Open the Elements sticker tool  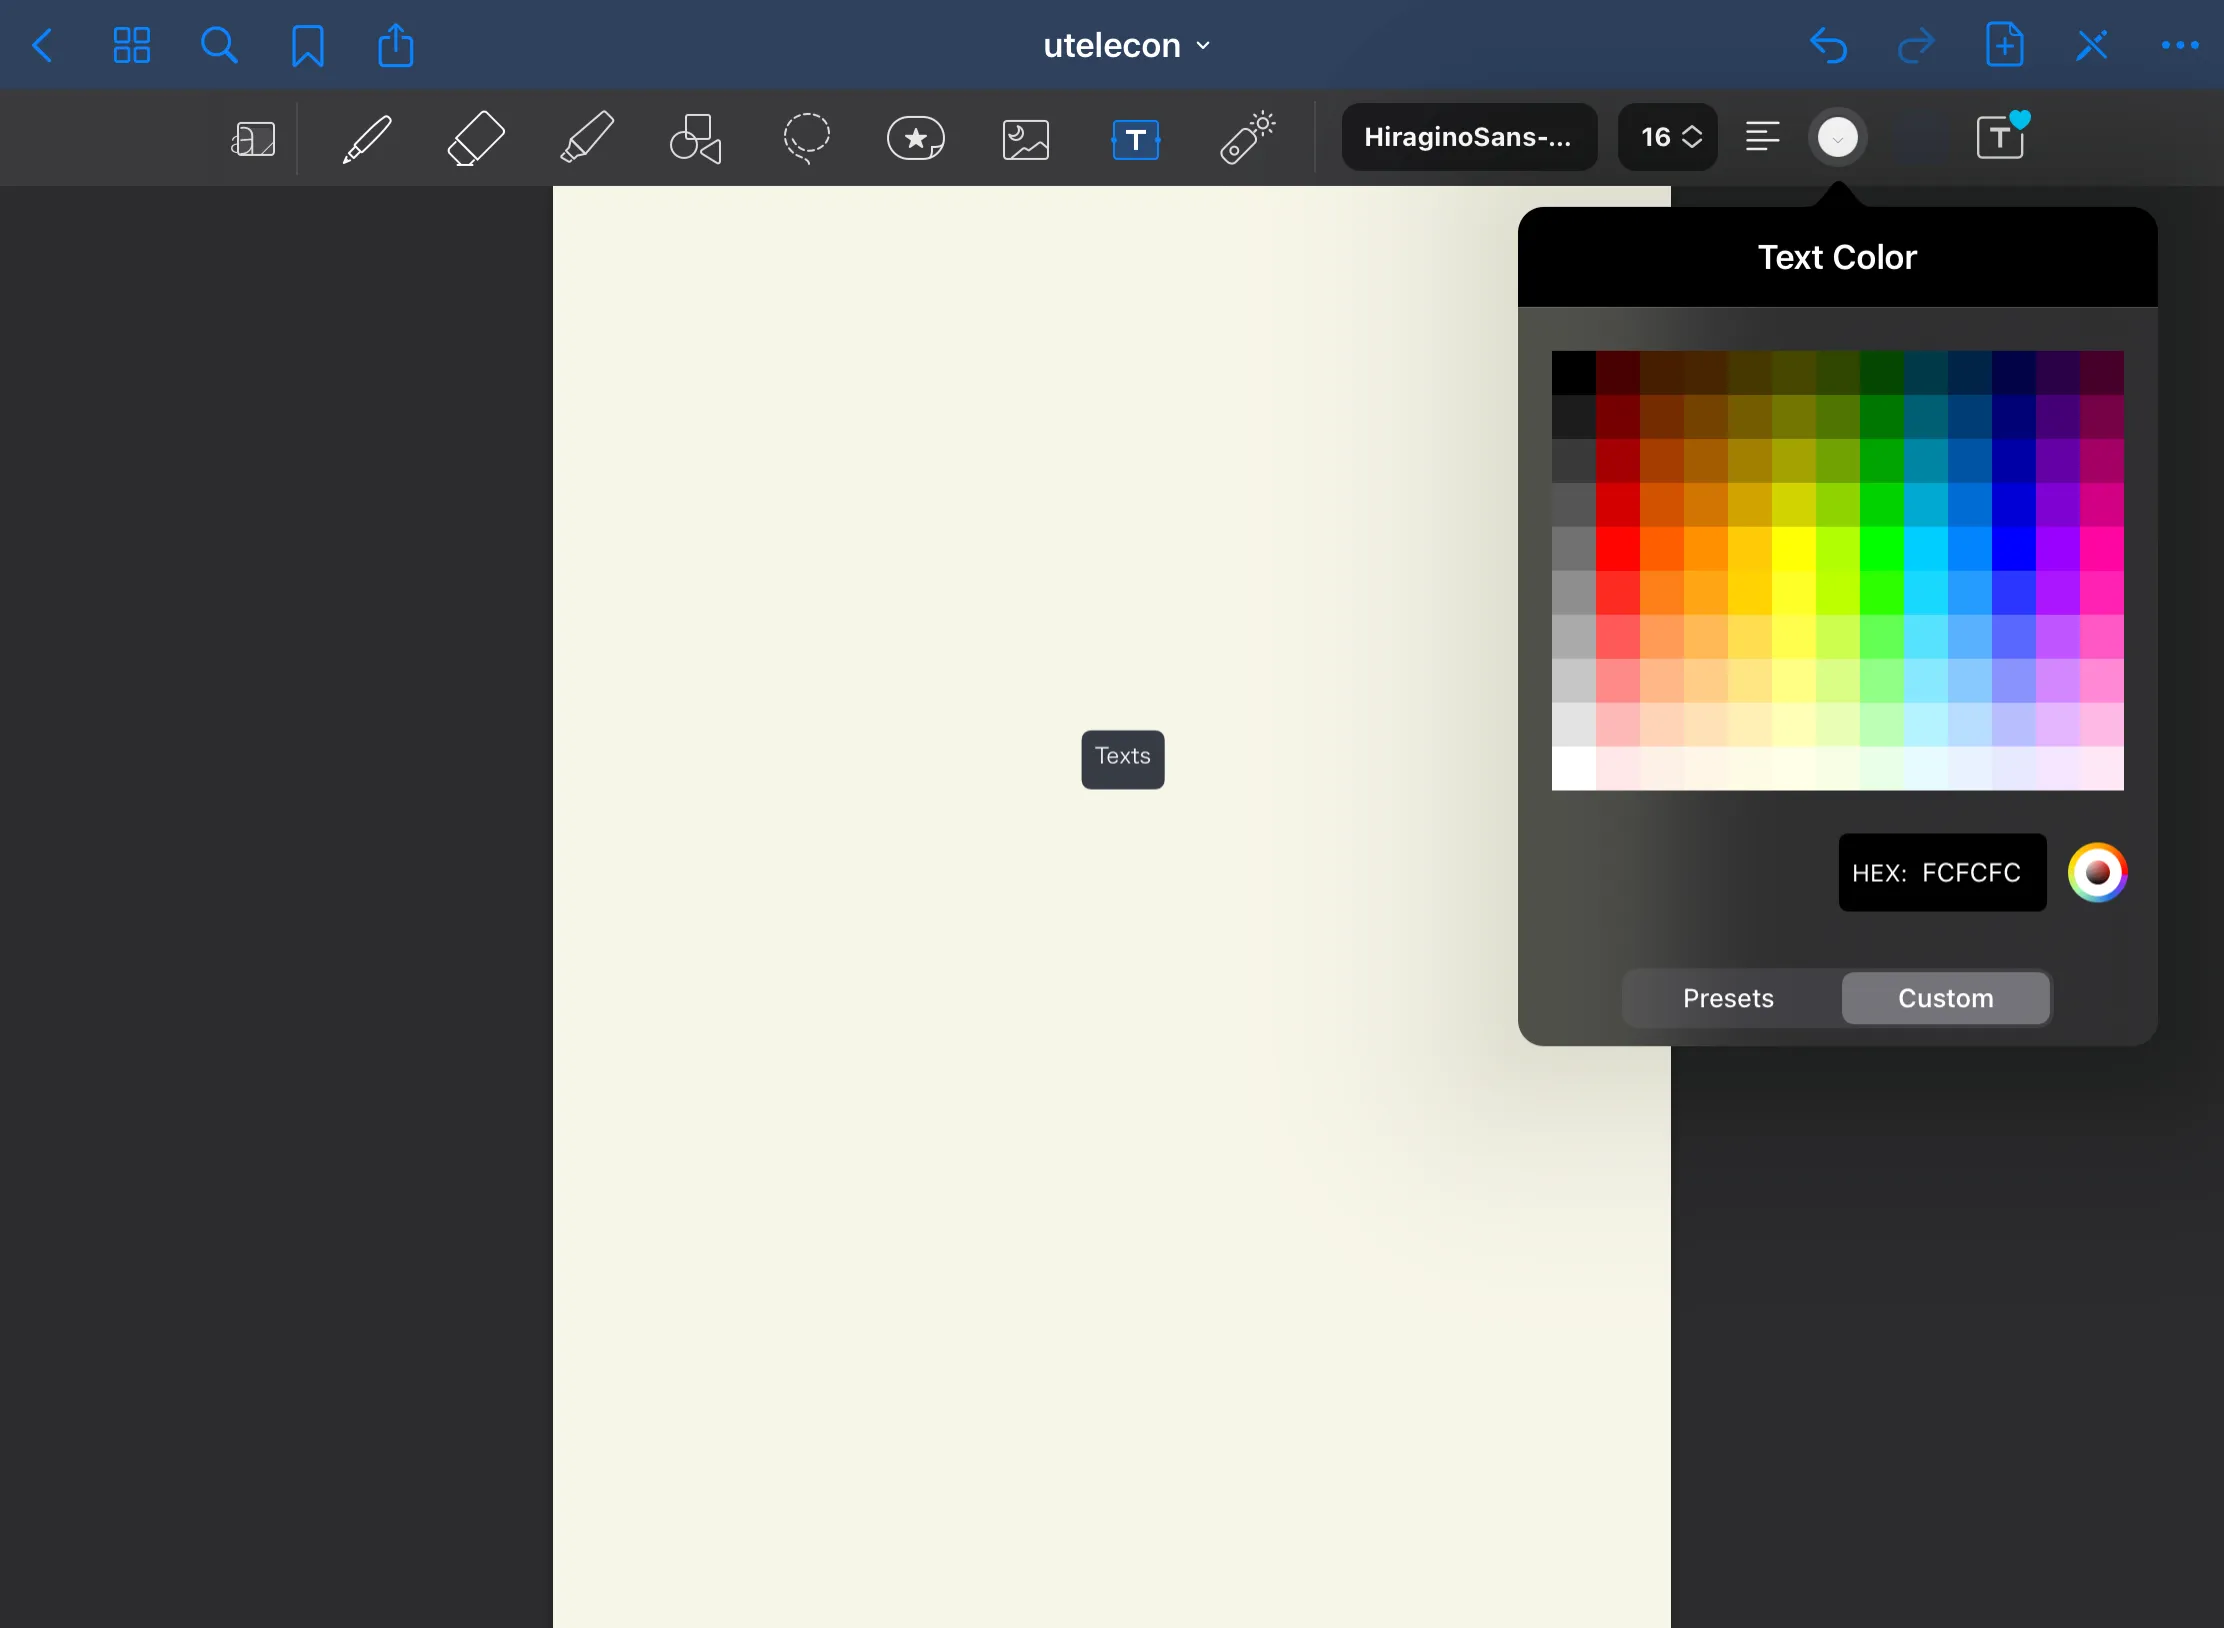pyautogui.click(x=915, y=138)
